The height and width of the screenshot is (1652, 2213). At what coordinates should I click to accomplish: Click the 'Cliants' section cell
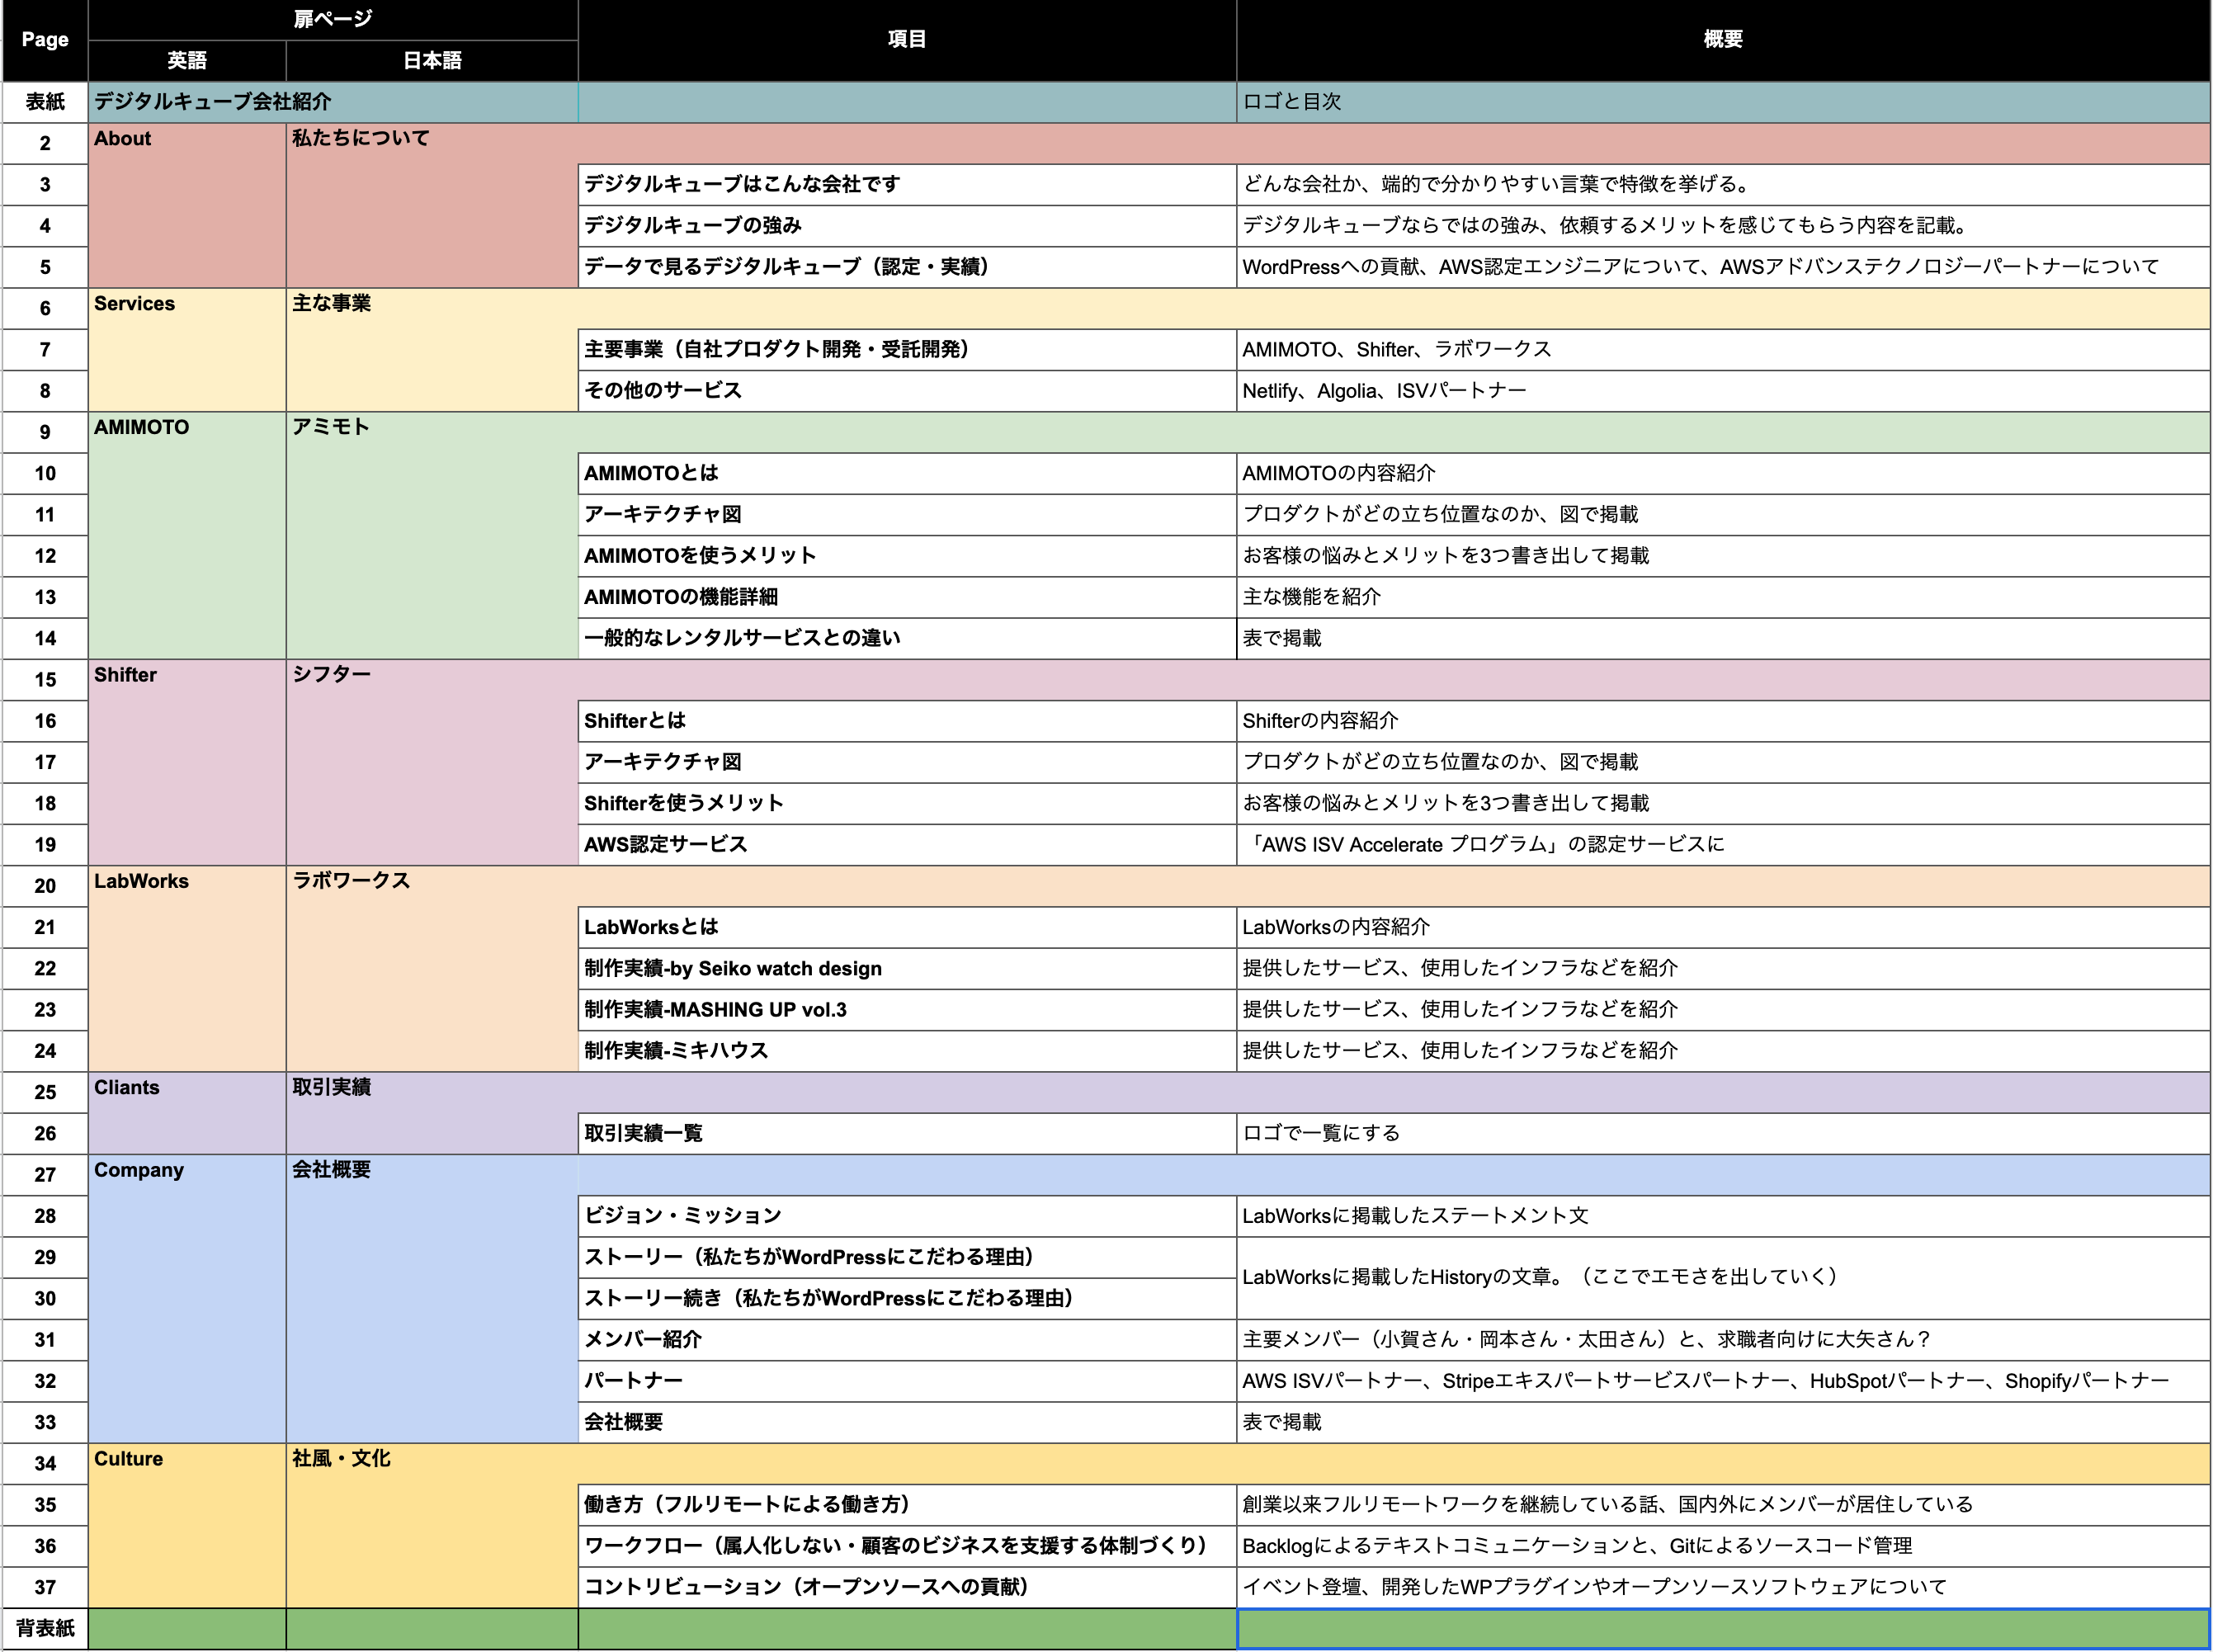pos(187,1113)
